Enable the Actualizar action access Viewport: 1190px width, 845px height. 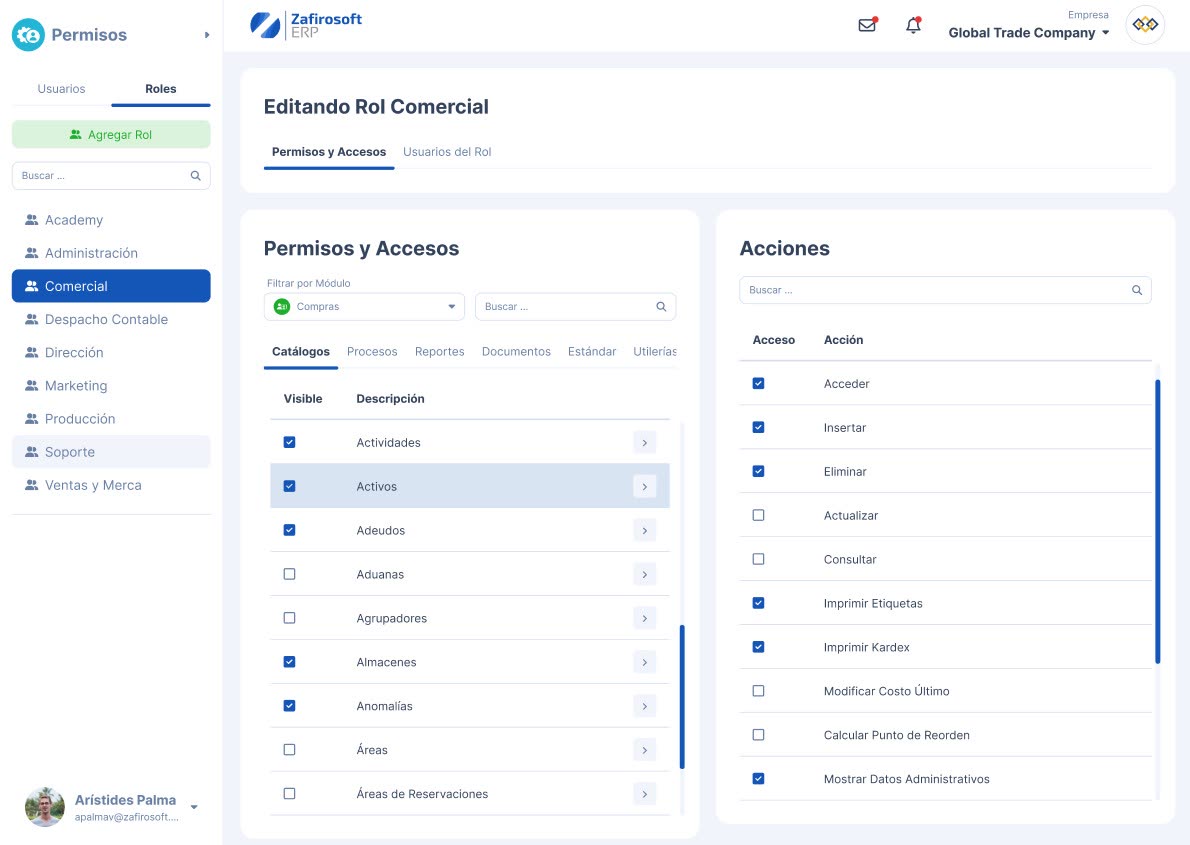758,516
